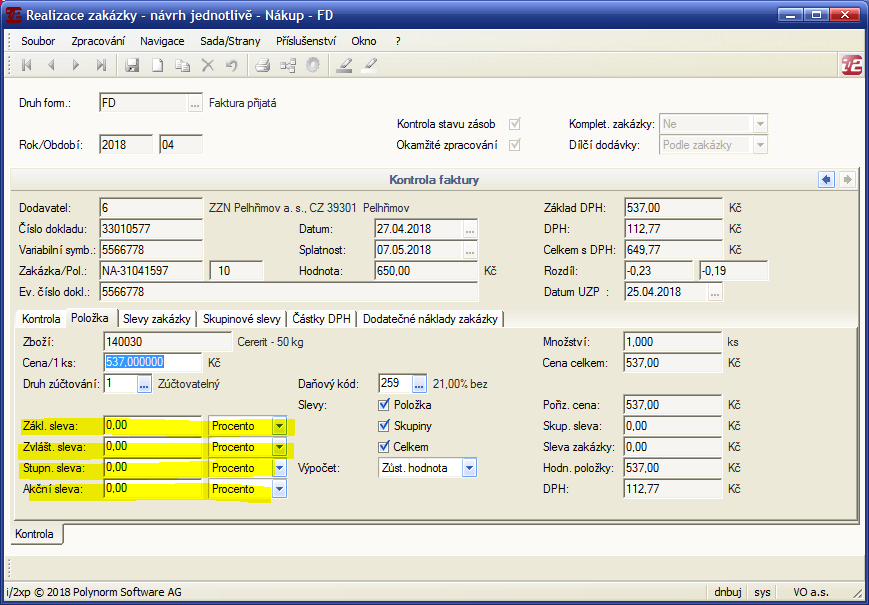Click the Save diskette toolbar icon

point(132,65)
